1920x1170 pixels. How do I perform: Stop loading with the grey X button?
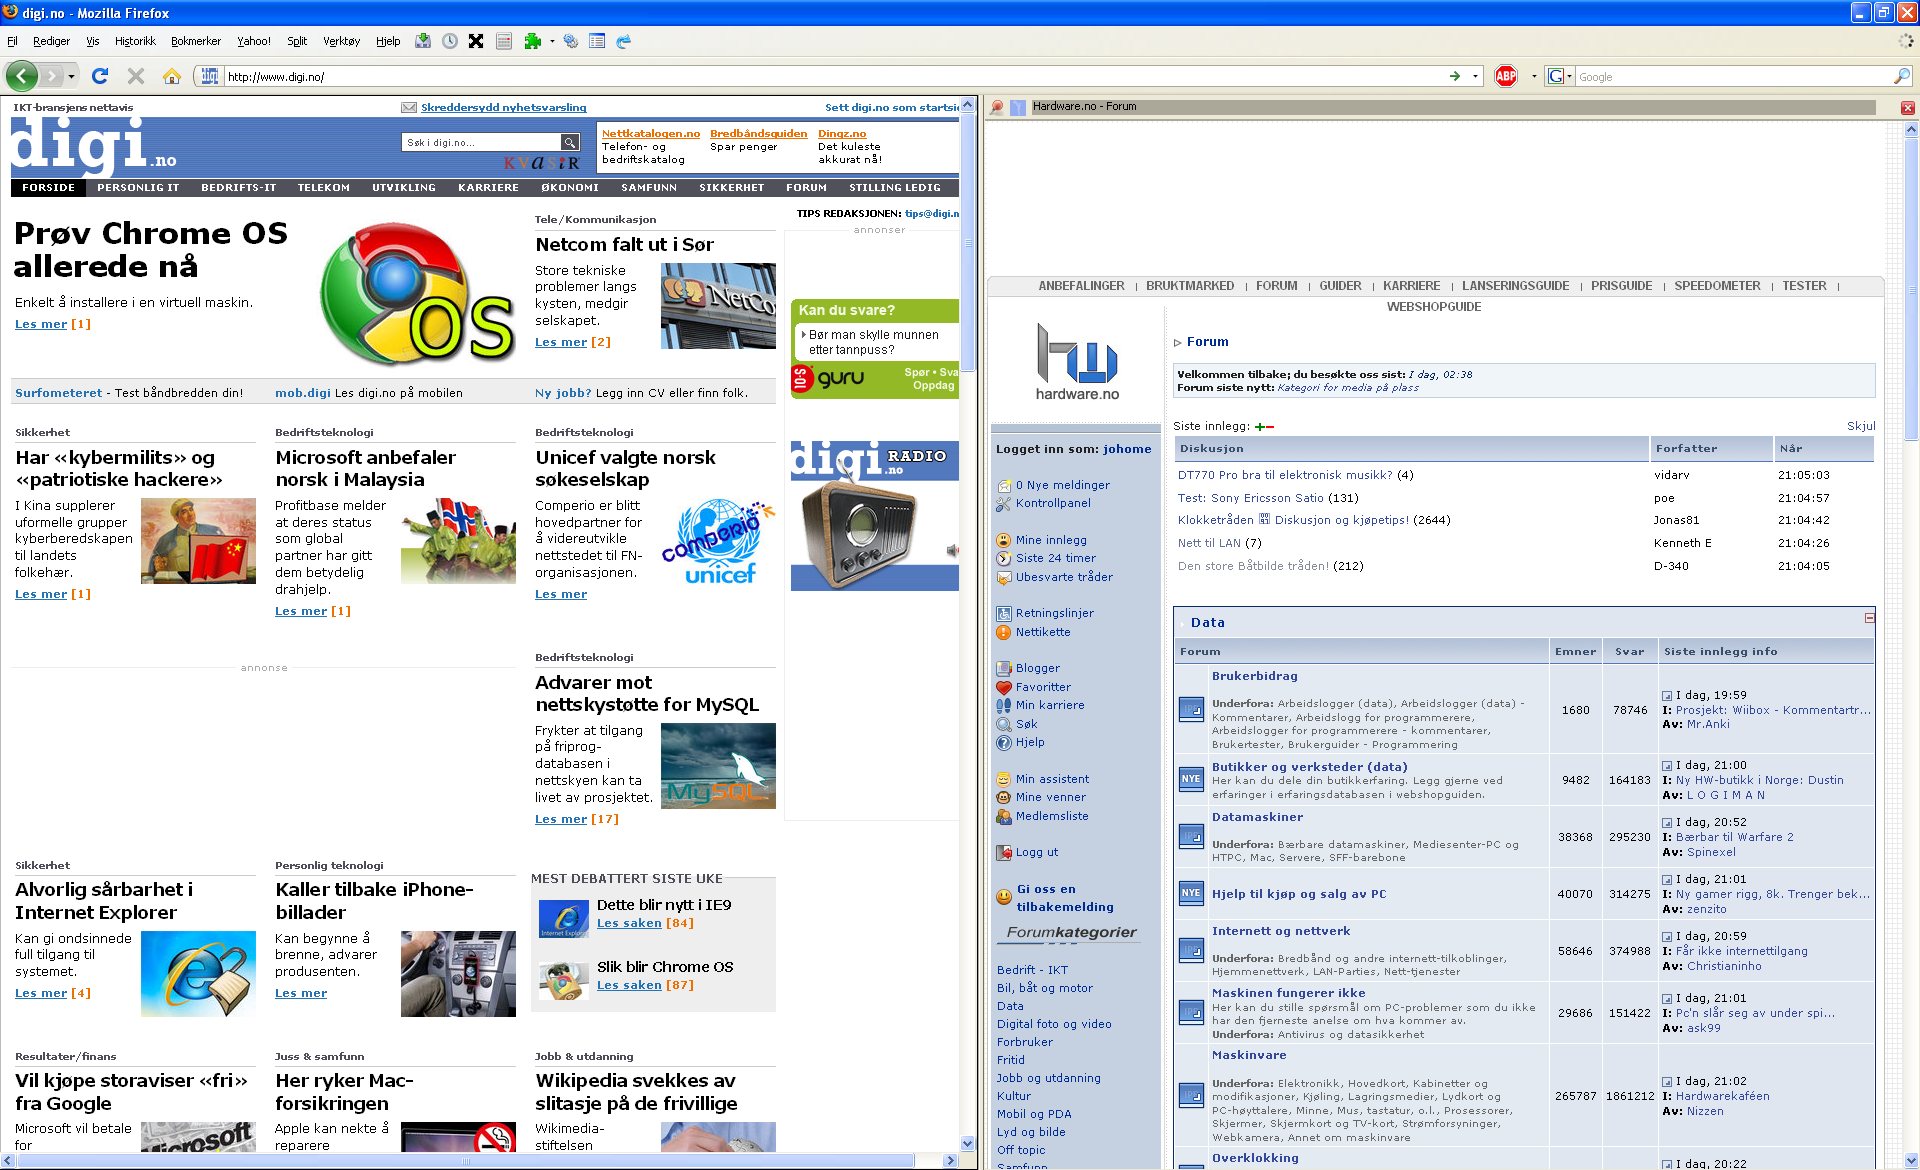click(x=136, y=76)
